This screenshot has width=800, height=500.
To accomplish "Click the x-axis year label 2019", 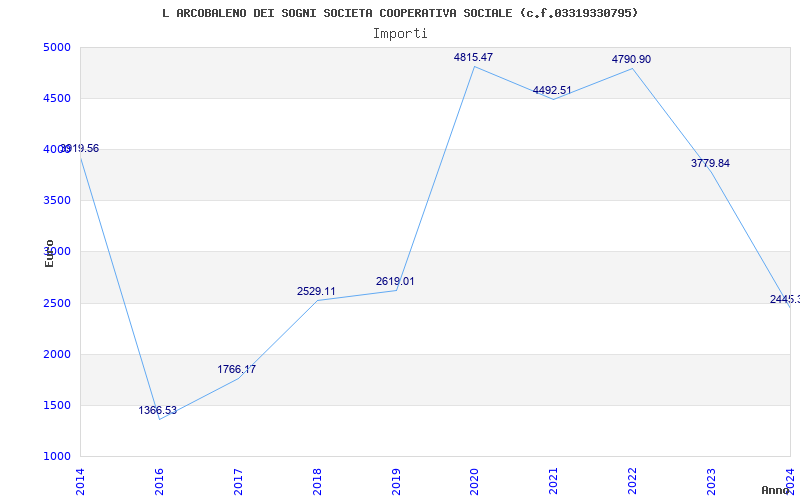I will tap(396, 481).
